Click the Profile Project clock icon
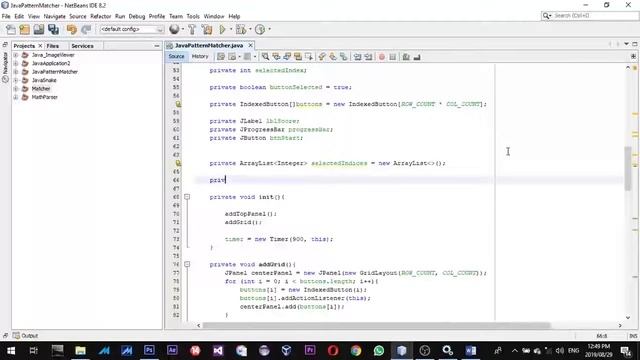 click(260, 29)
